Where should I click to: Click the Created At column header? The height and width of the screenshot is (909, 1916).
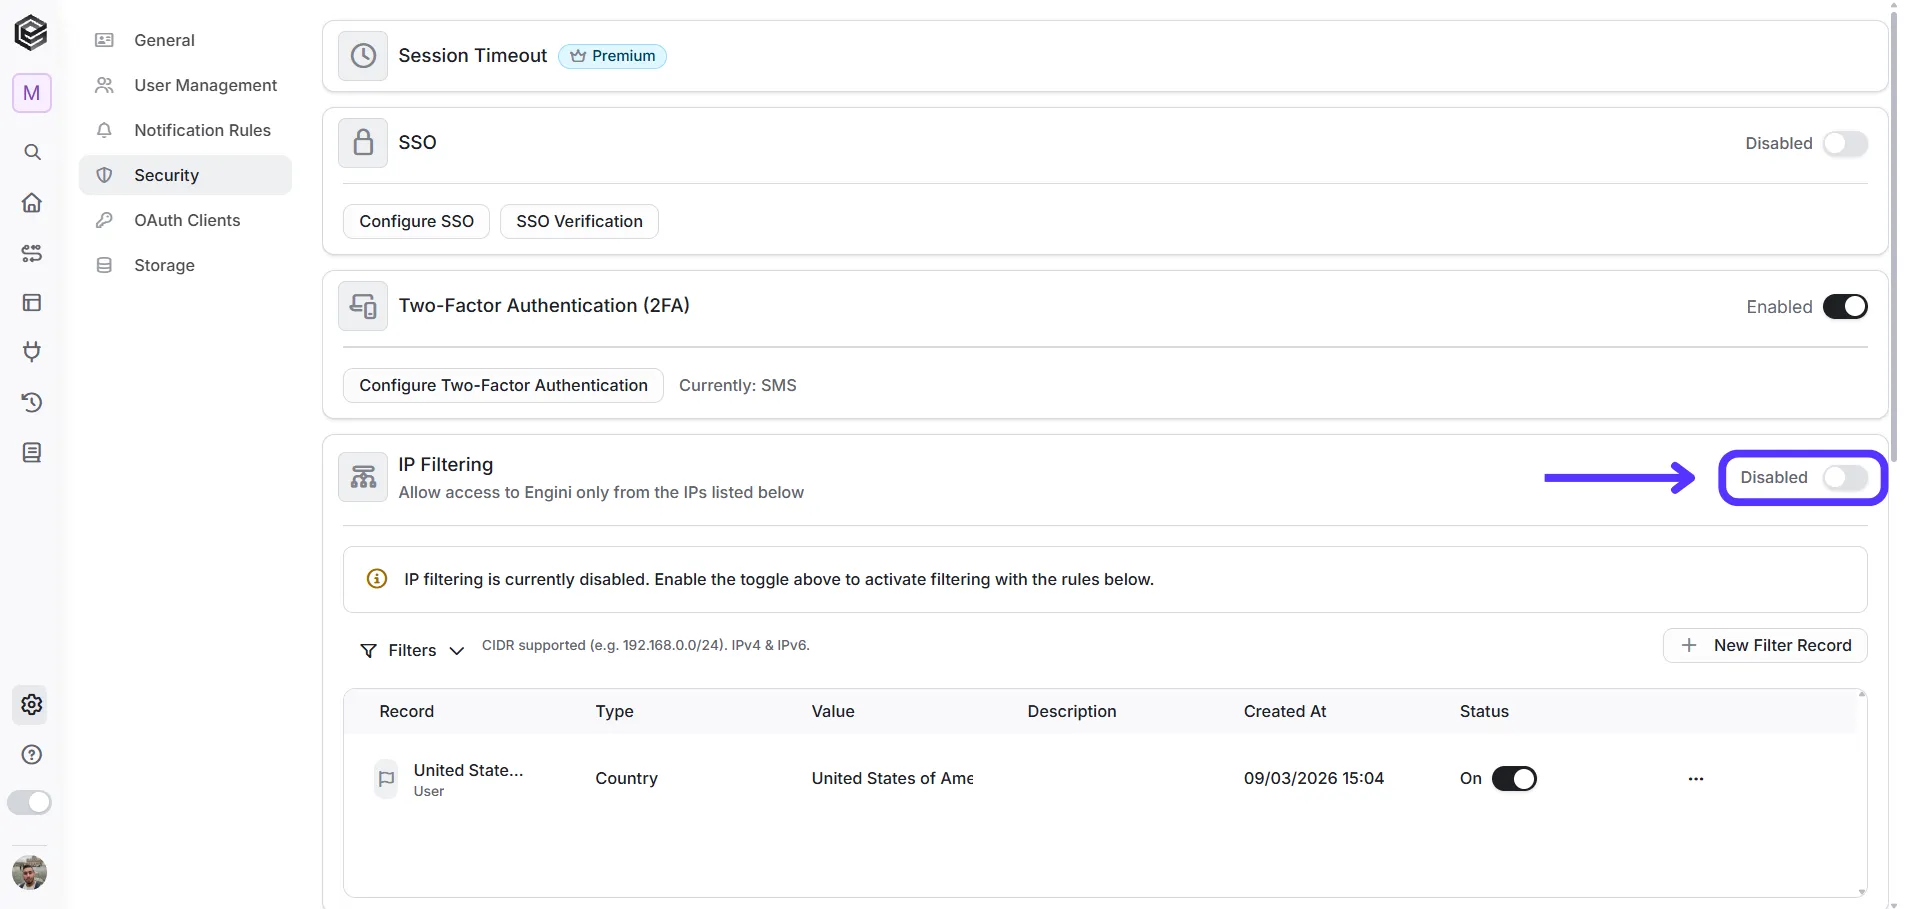click(x=1284, y=712)
